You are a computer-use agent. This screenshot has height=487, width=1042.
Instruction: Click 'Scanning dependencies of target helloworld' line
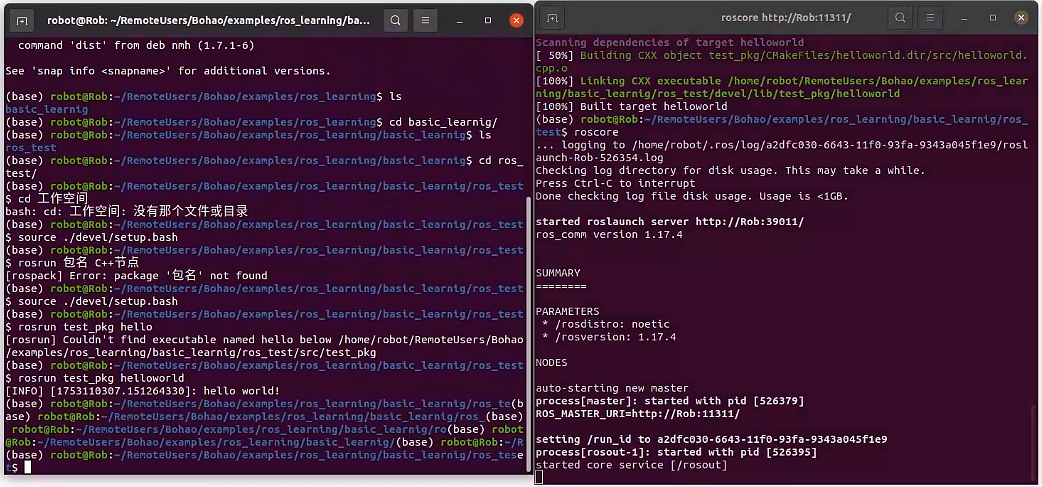point(670,43)
